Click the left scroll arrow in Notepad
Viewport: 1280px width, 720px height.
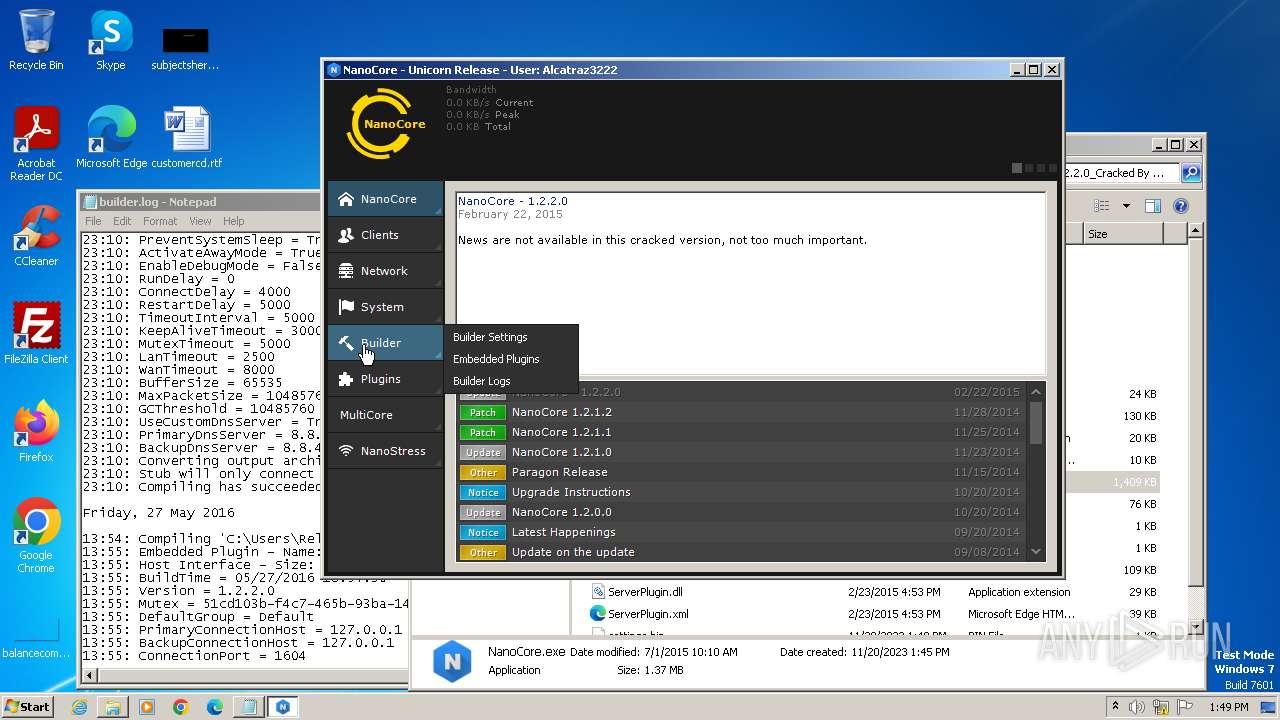(91, 676)
